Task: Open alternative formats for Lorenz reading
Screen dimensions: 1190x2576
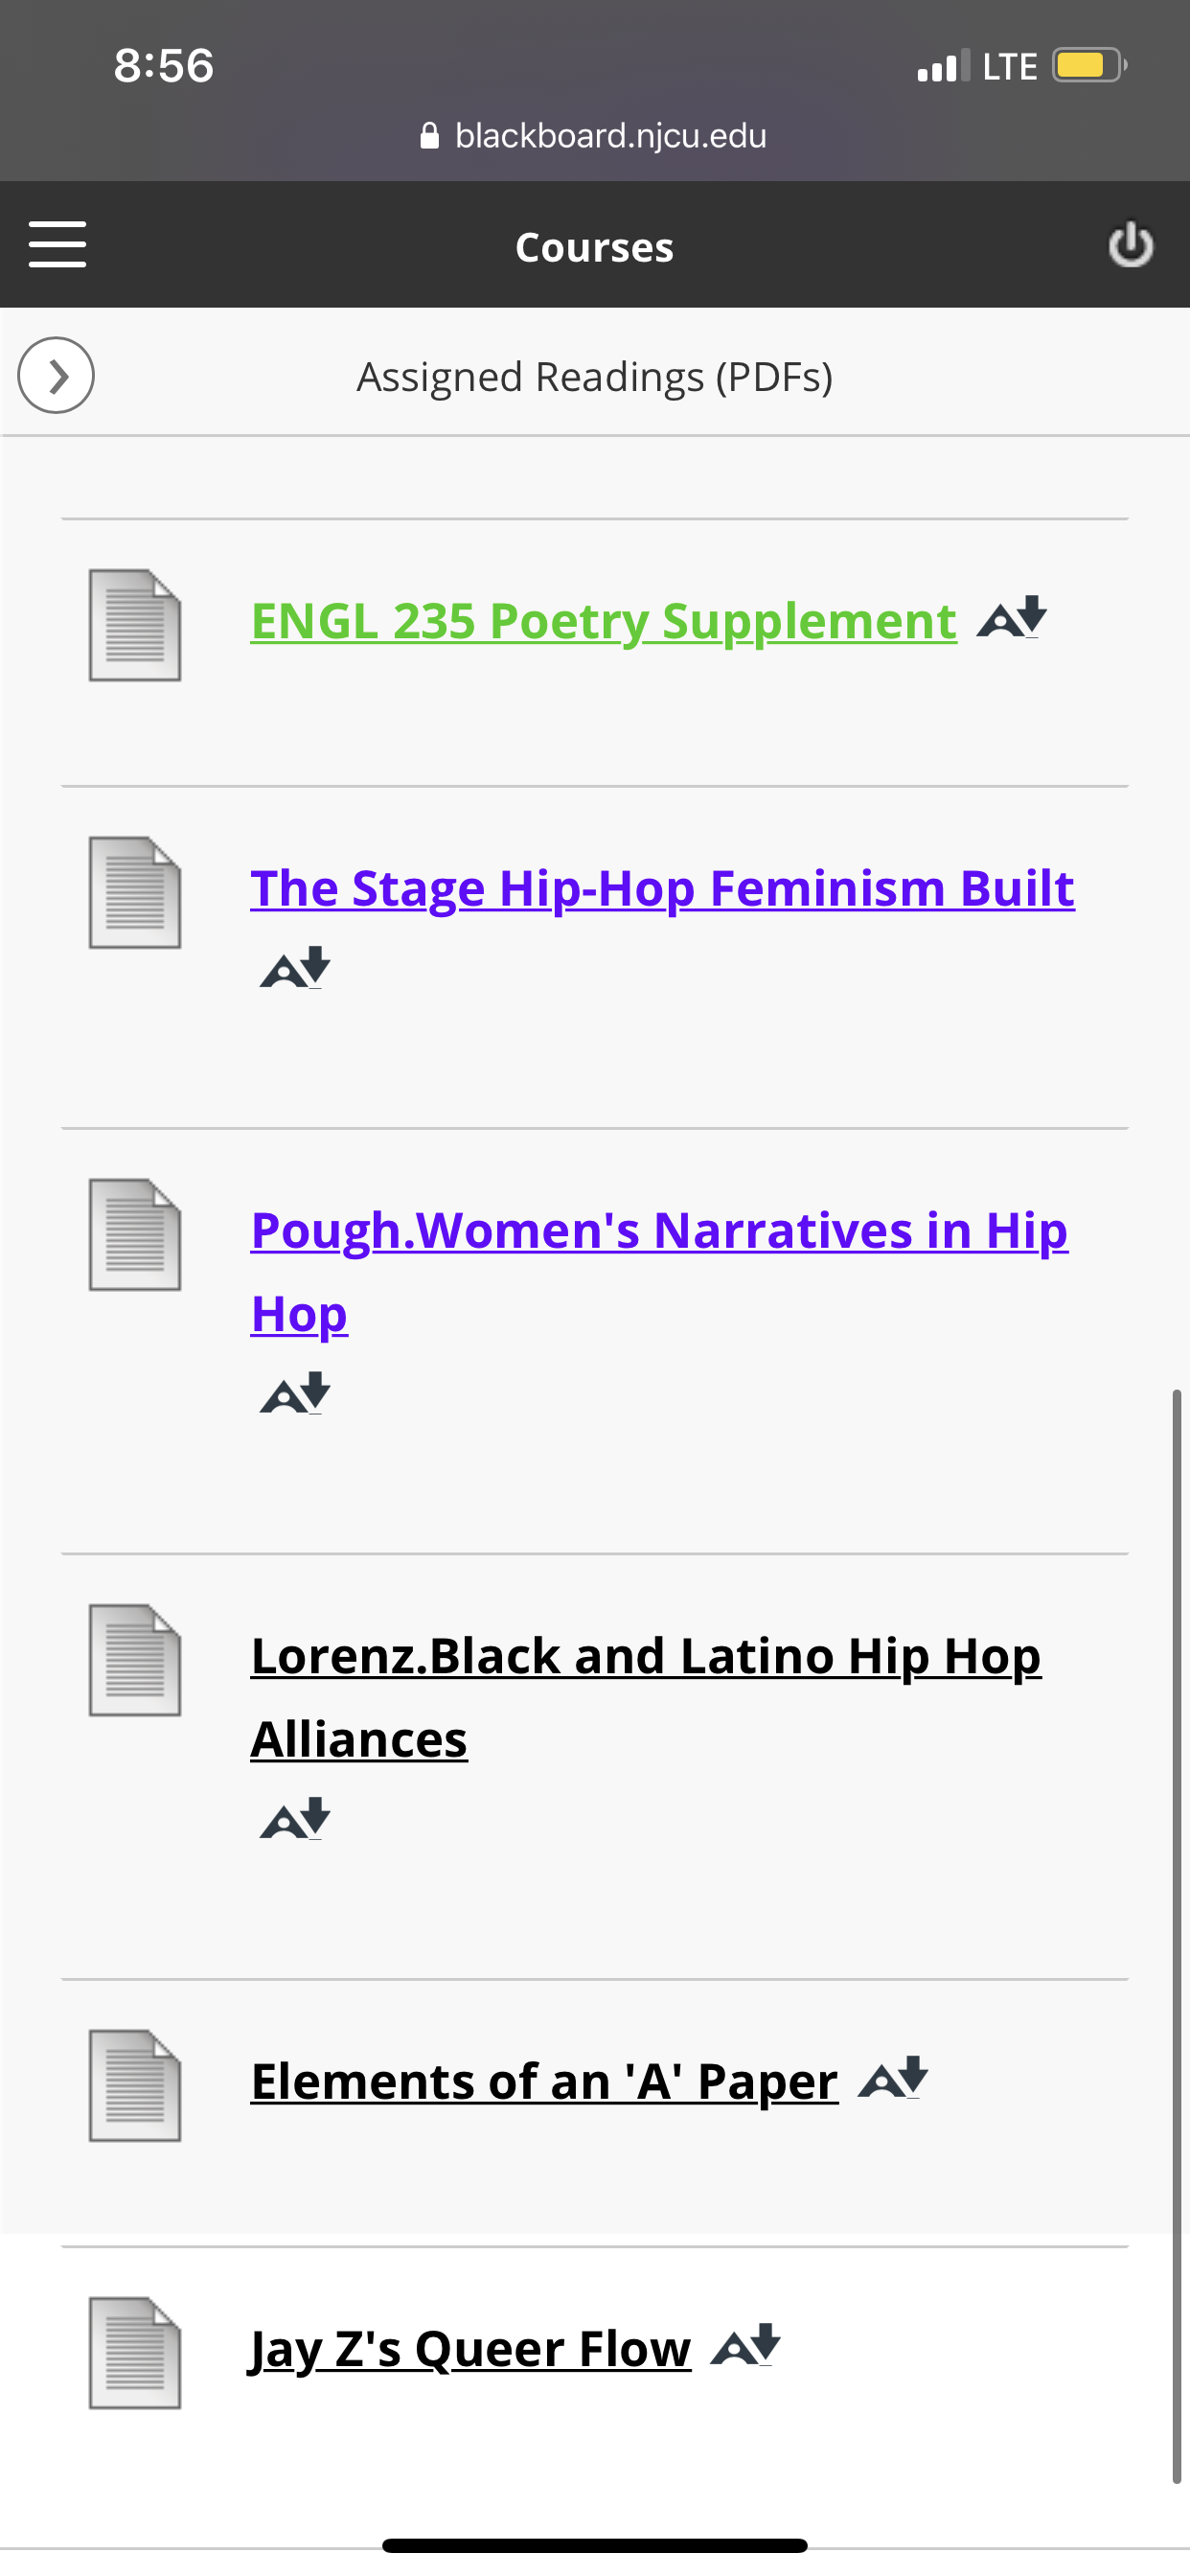Action: click(295, 1819)
